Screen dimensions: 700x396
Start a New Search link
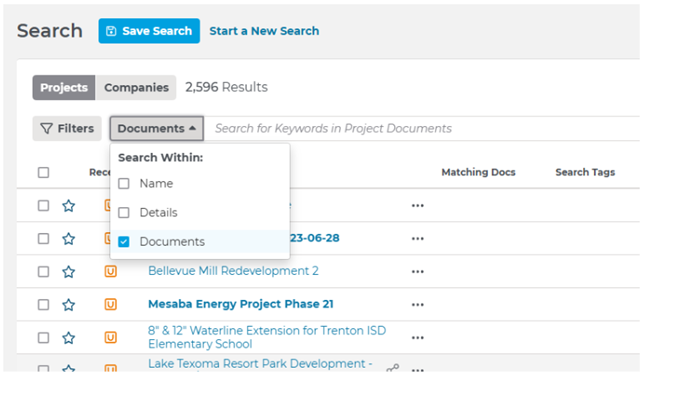tap(264, 31)
